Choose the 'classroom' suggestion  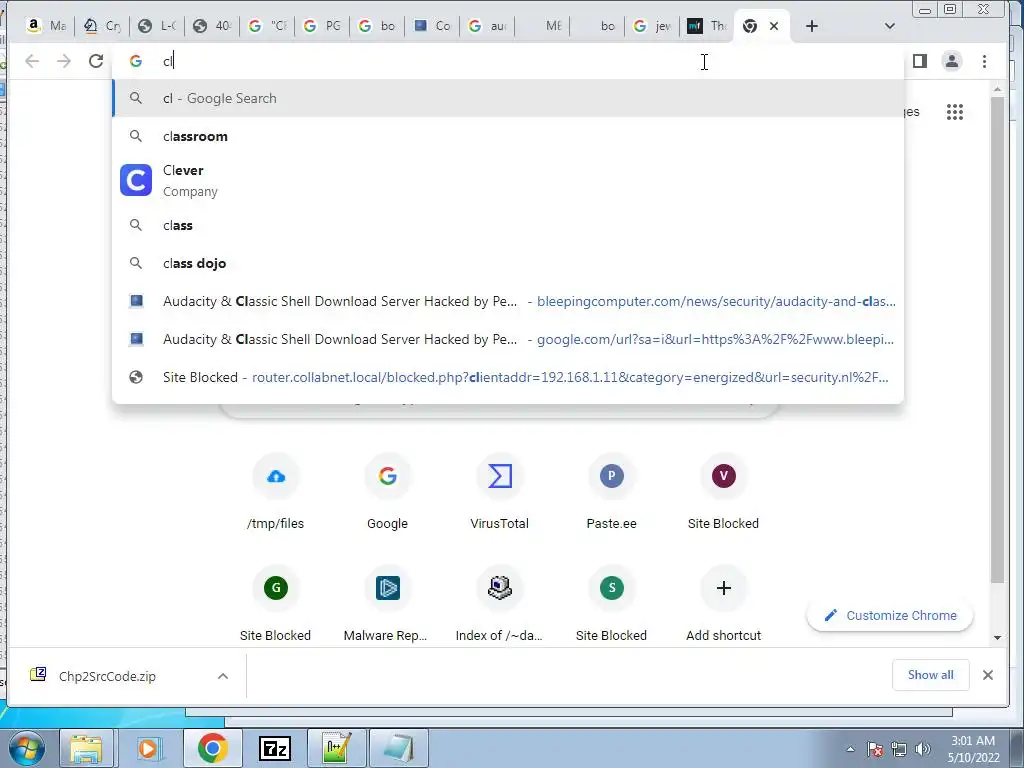pyautogui.click(x=508, y=136)
